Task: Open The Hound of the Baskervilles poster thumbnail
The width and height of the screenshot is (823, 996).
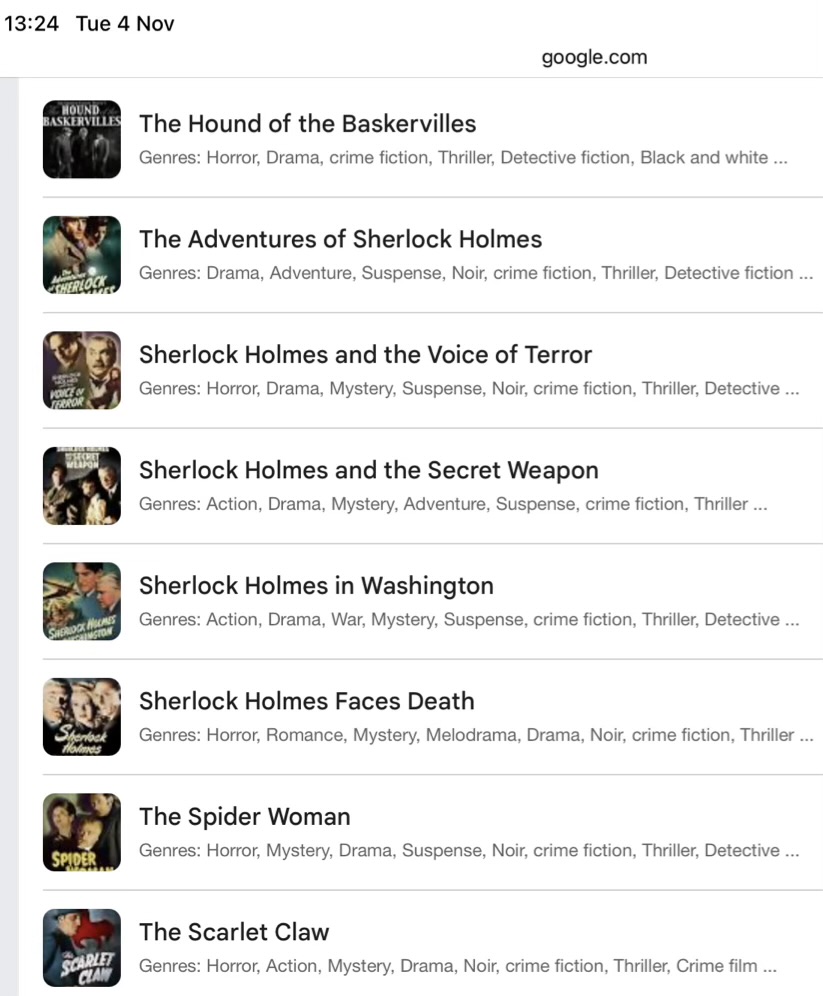Action: 82,139
